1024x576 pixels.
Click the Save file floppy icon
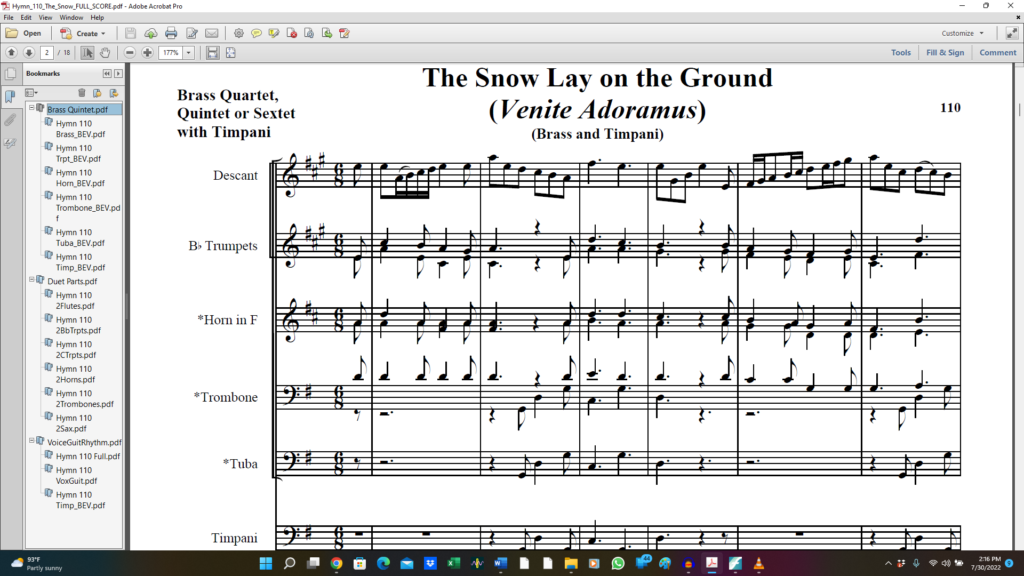[130, 33]
